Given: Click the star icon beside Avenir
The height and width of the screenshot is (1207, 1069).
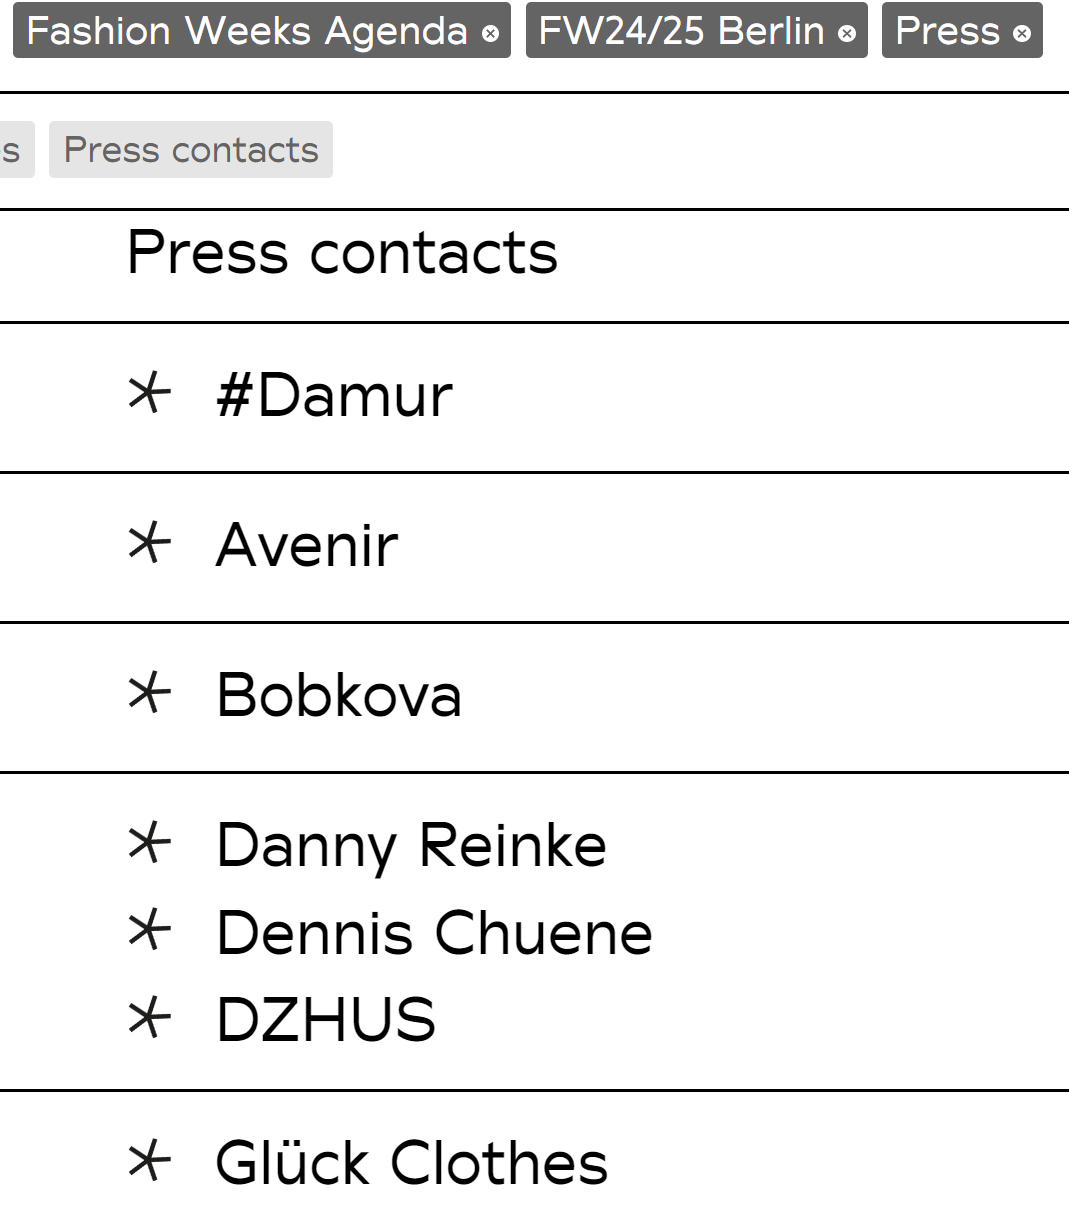Looking at the screenshot, I should (x=149, y=543).
